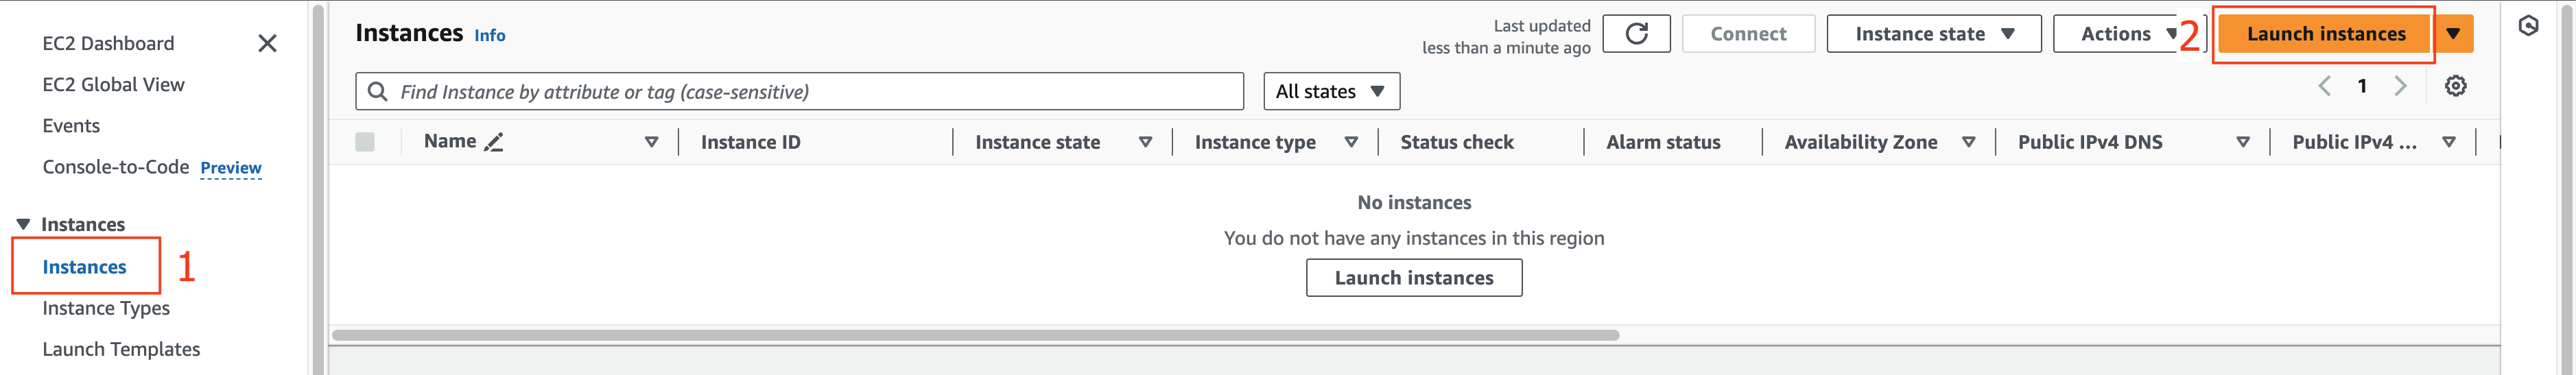
Task: Refresh the instances list
Action: click(x=1636, y=34)
